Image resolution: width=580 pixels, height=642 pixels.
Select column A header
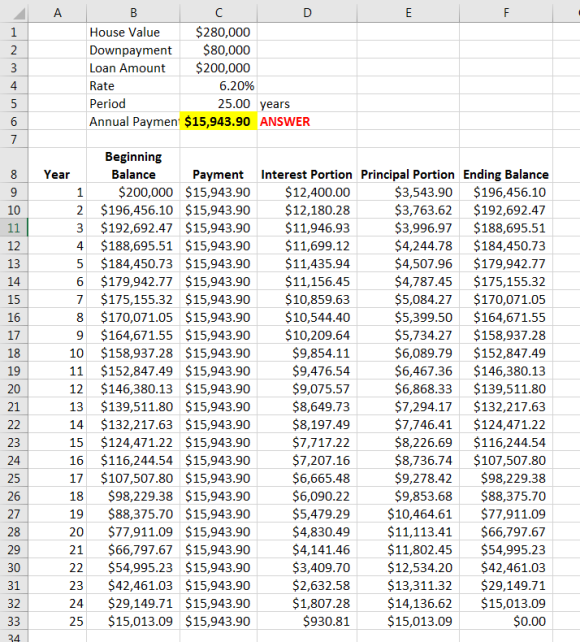coord(57,13)
